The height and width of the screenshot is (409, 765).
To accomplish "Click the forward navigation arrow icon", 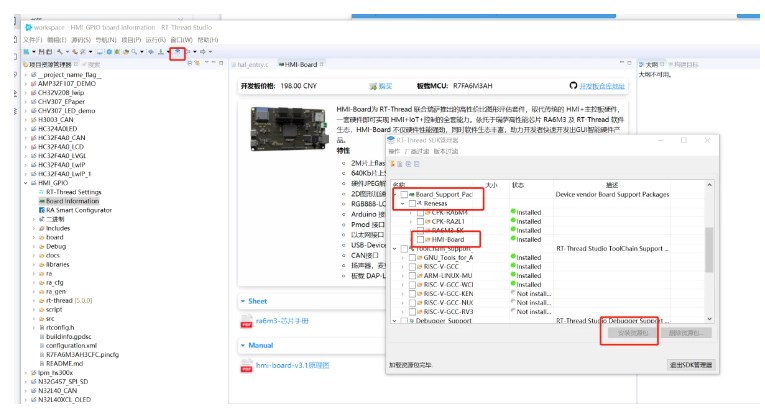I will tap(203, 52).
